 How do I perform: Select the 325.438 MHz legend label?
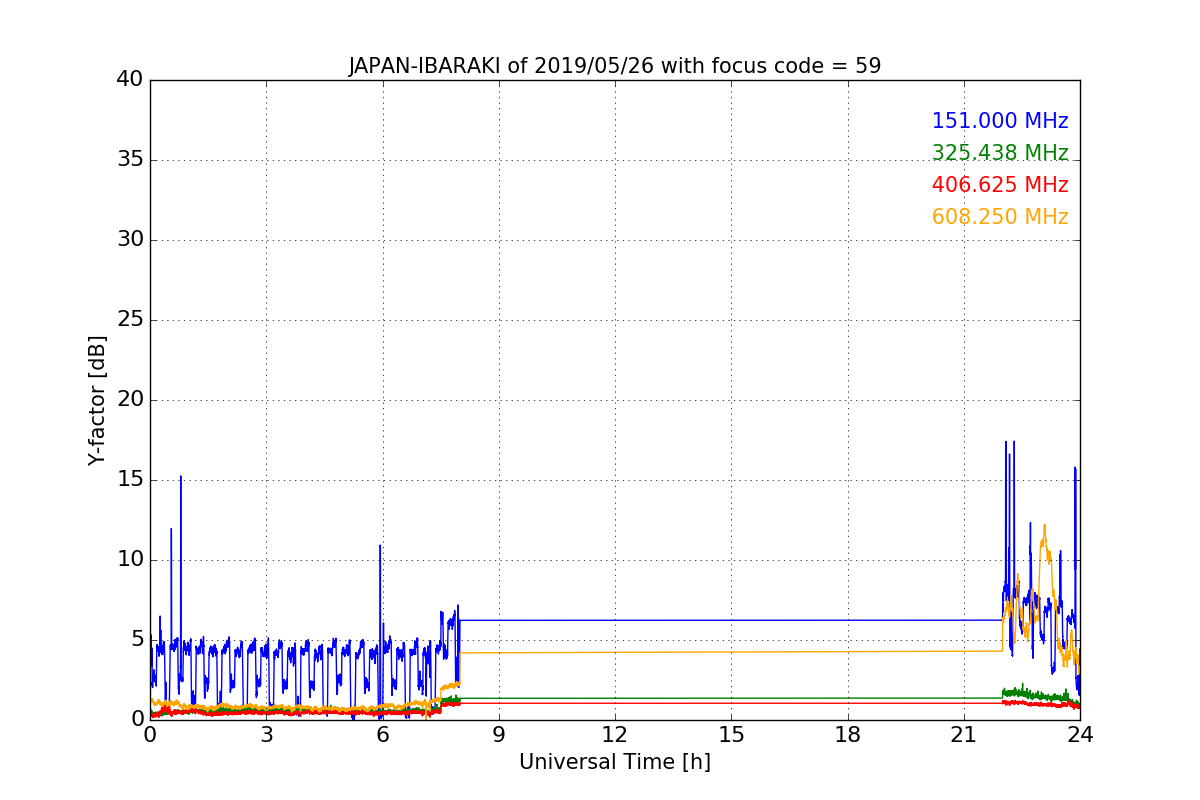[1000, 153]
